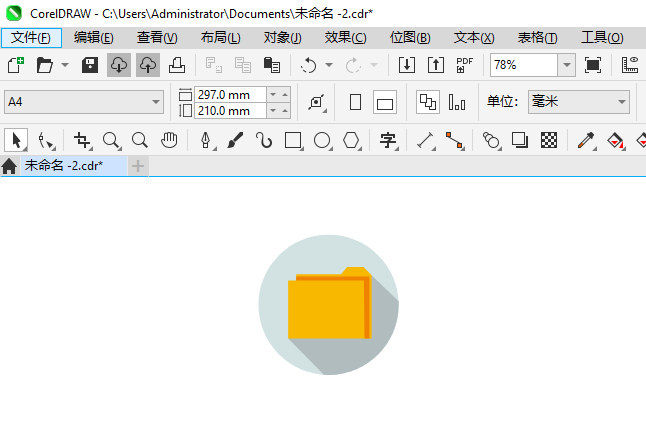Open the Undo history dropdown

click(x=329, y=65)
